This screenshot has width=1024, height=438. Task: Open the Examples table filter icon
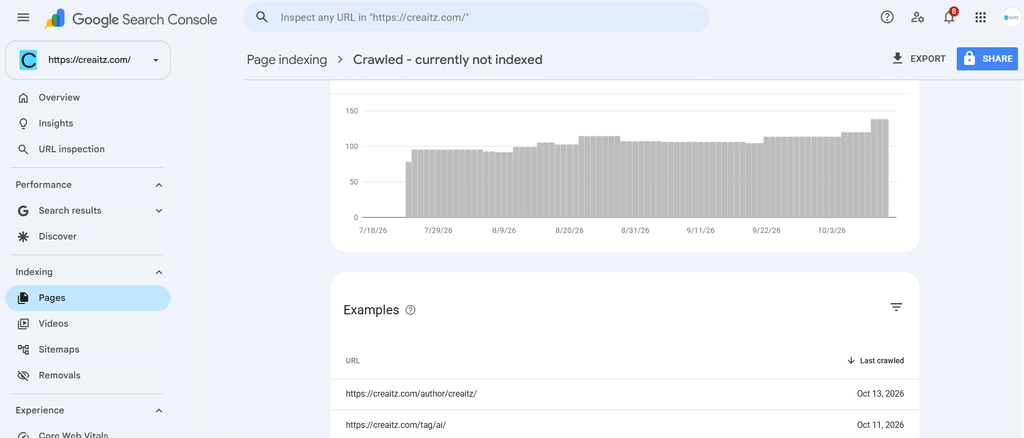(896, 307)
